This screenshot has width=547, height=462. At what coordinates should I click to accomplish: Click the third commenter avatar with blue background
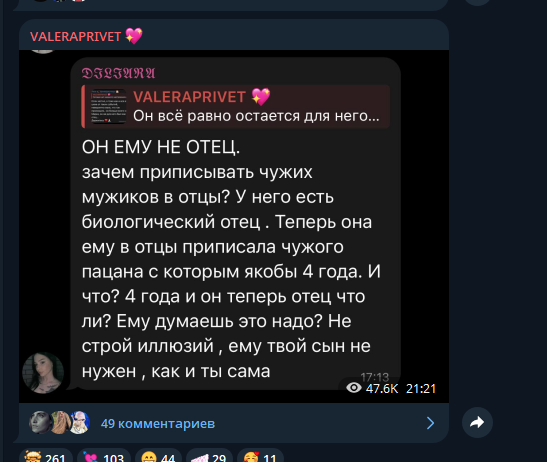79,422
